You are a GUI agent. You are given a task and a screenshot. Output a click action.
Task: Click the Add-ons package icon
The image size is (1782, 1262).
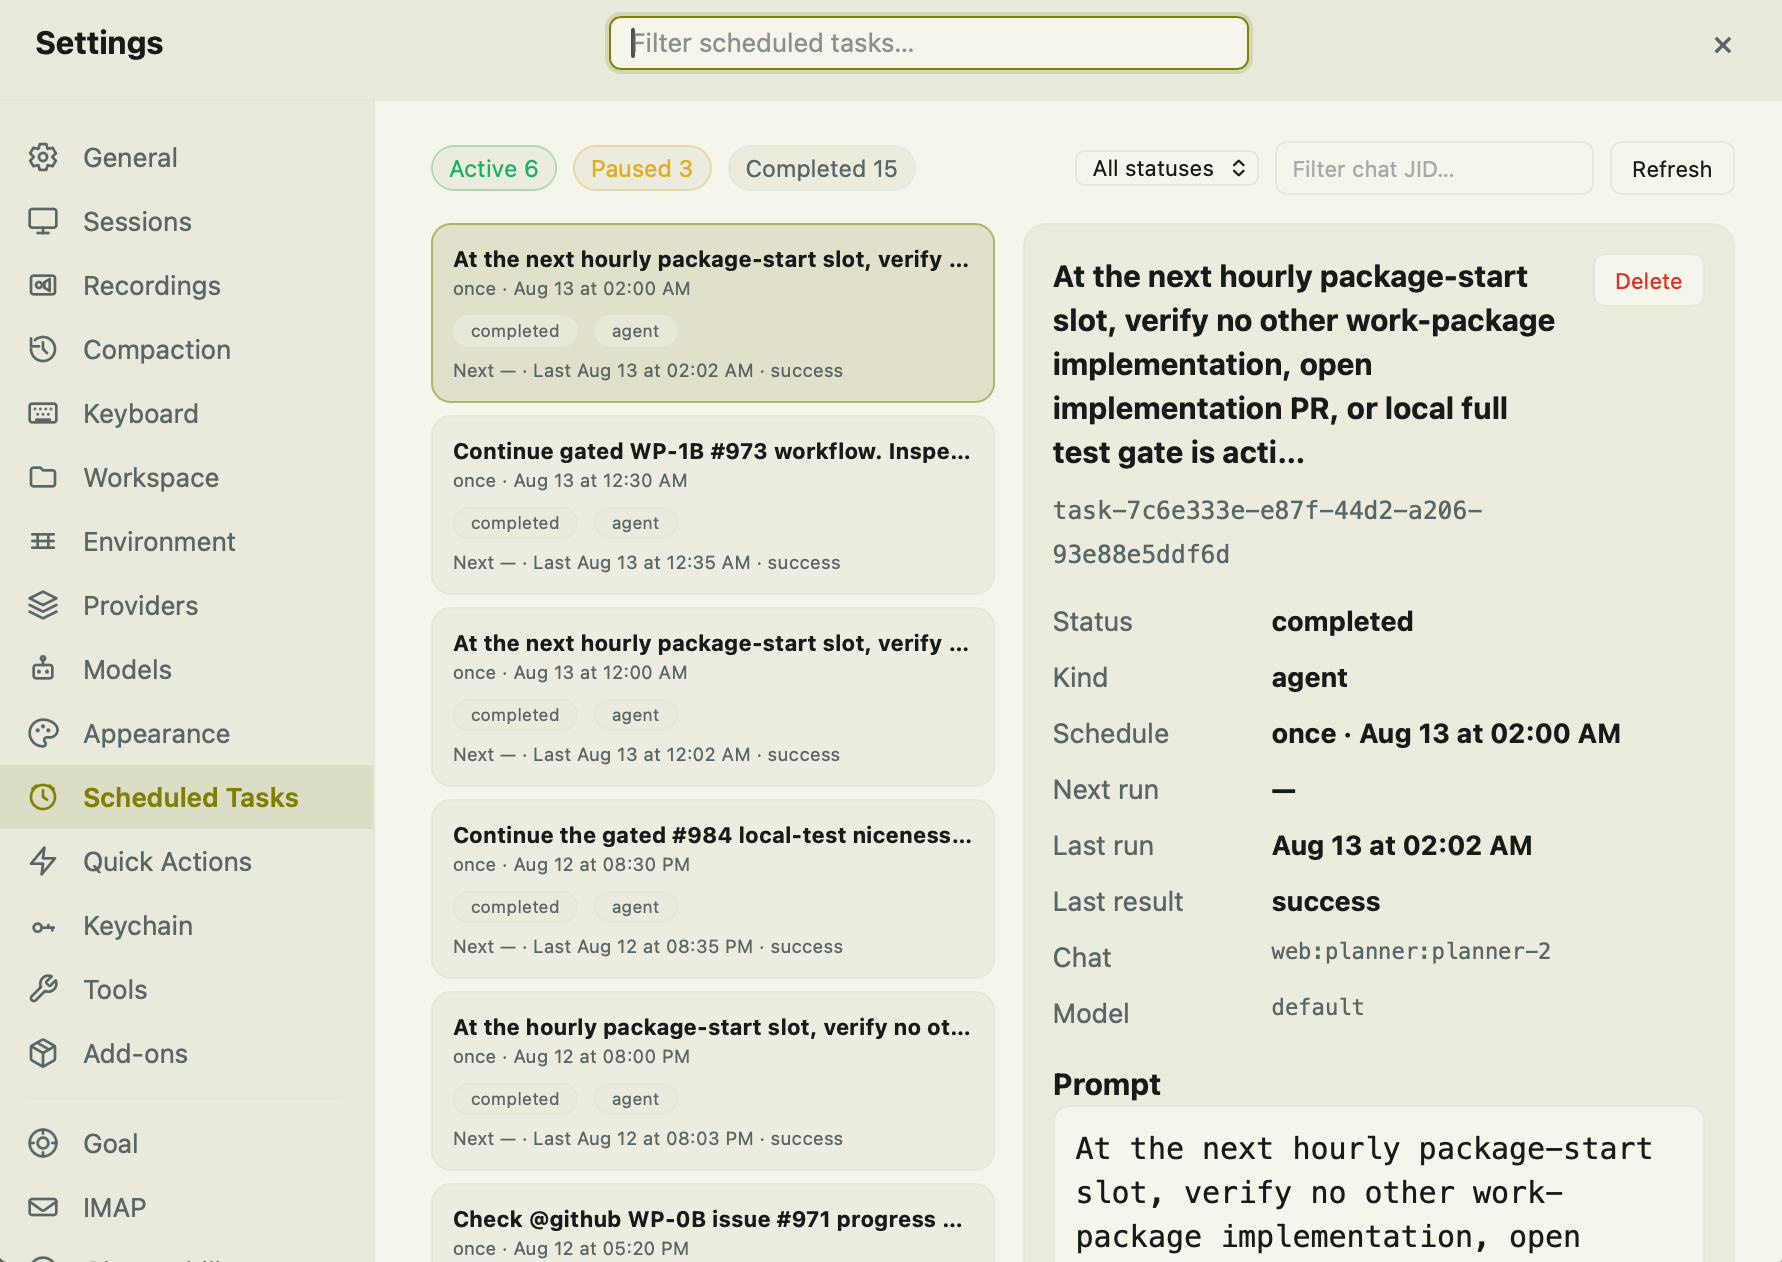pos(43,1053)
